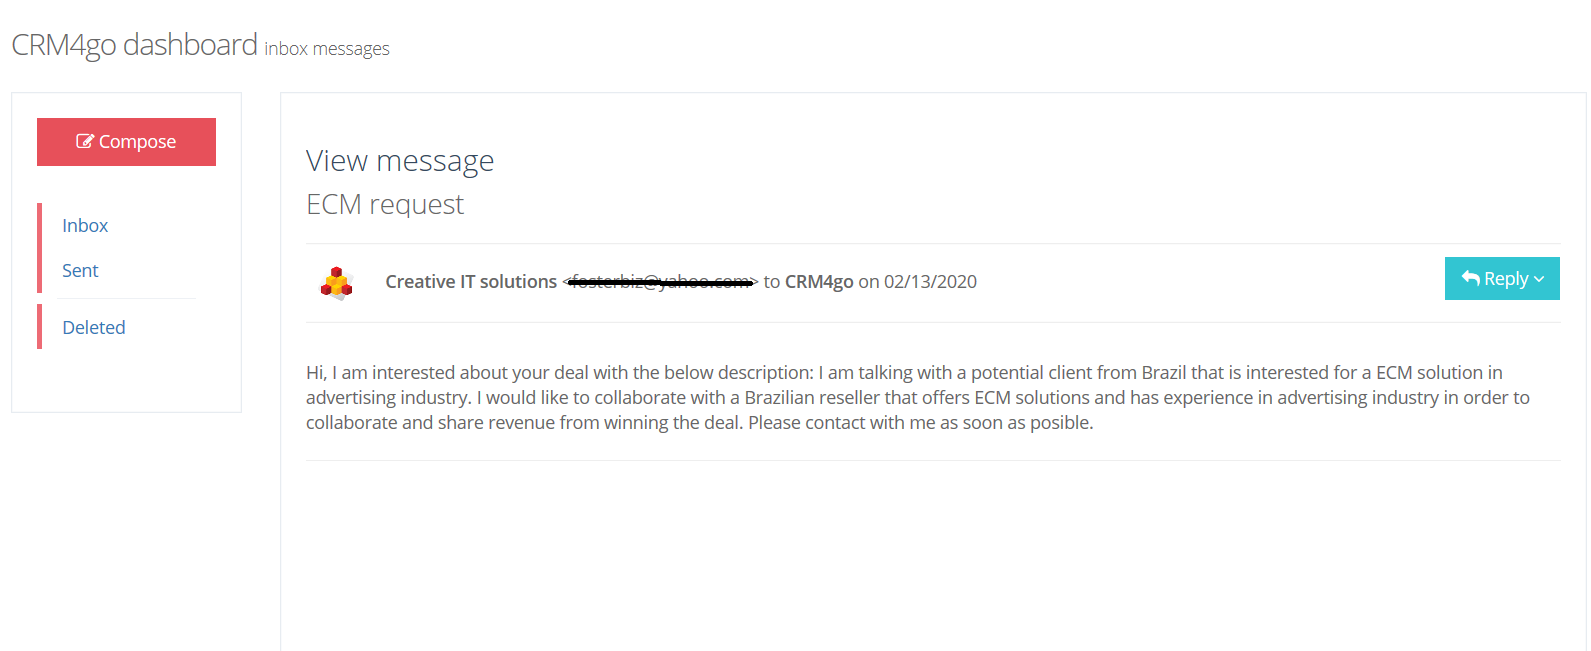Show the Deleted messages folder
The width and height of the screenshot is (1591, 651).
coord(94,328)
